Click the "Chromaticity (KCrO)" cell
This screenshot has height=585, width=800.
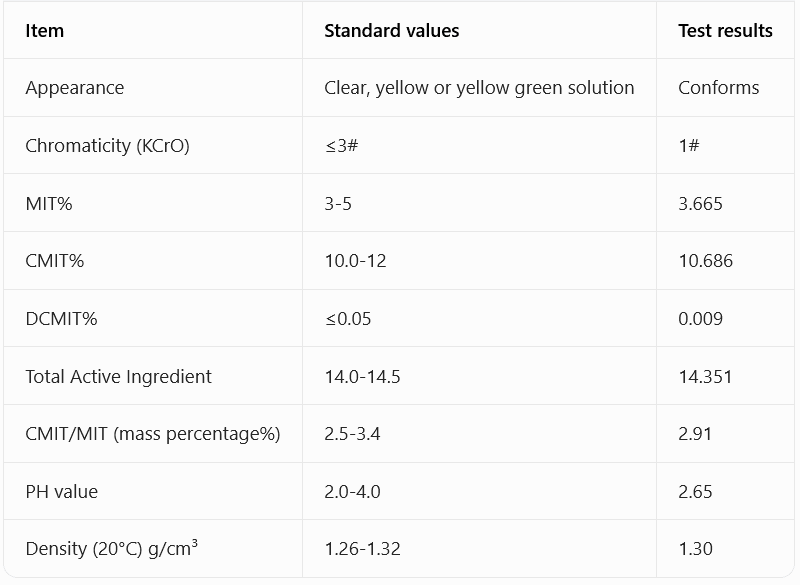tap(107, 146)
